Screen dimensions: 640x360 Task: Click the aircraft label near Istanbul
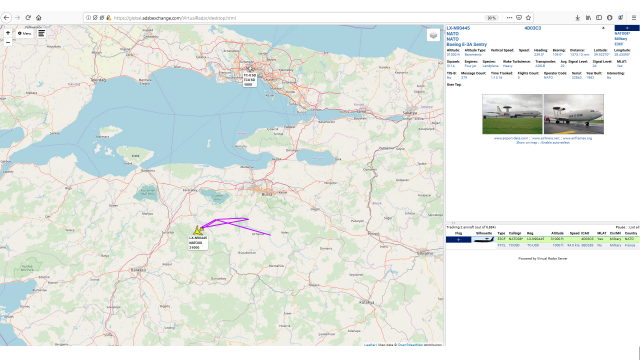click(x=250, y=80)
